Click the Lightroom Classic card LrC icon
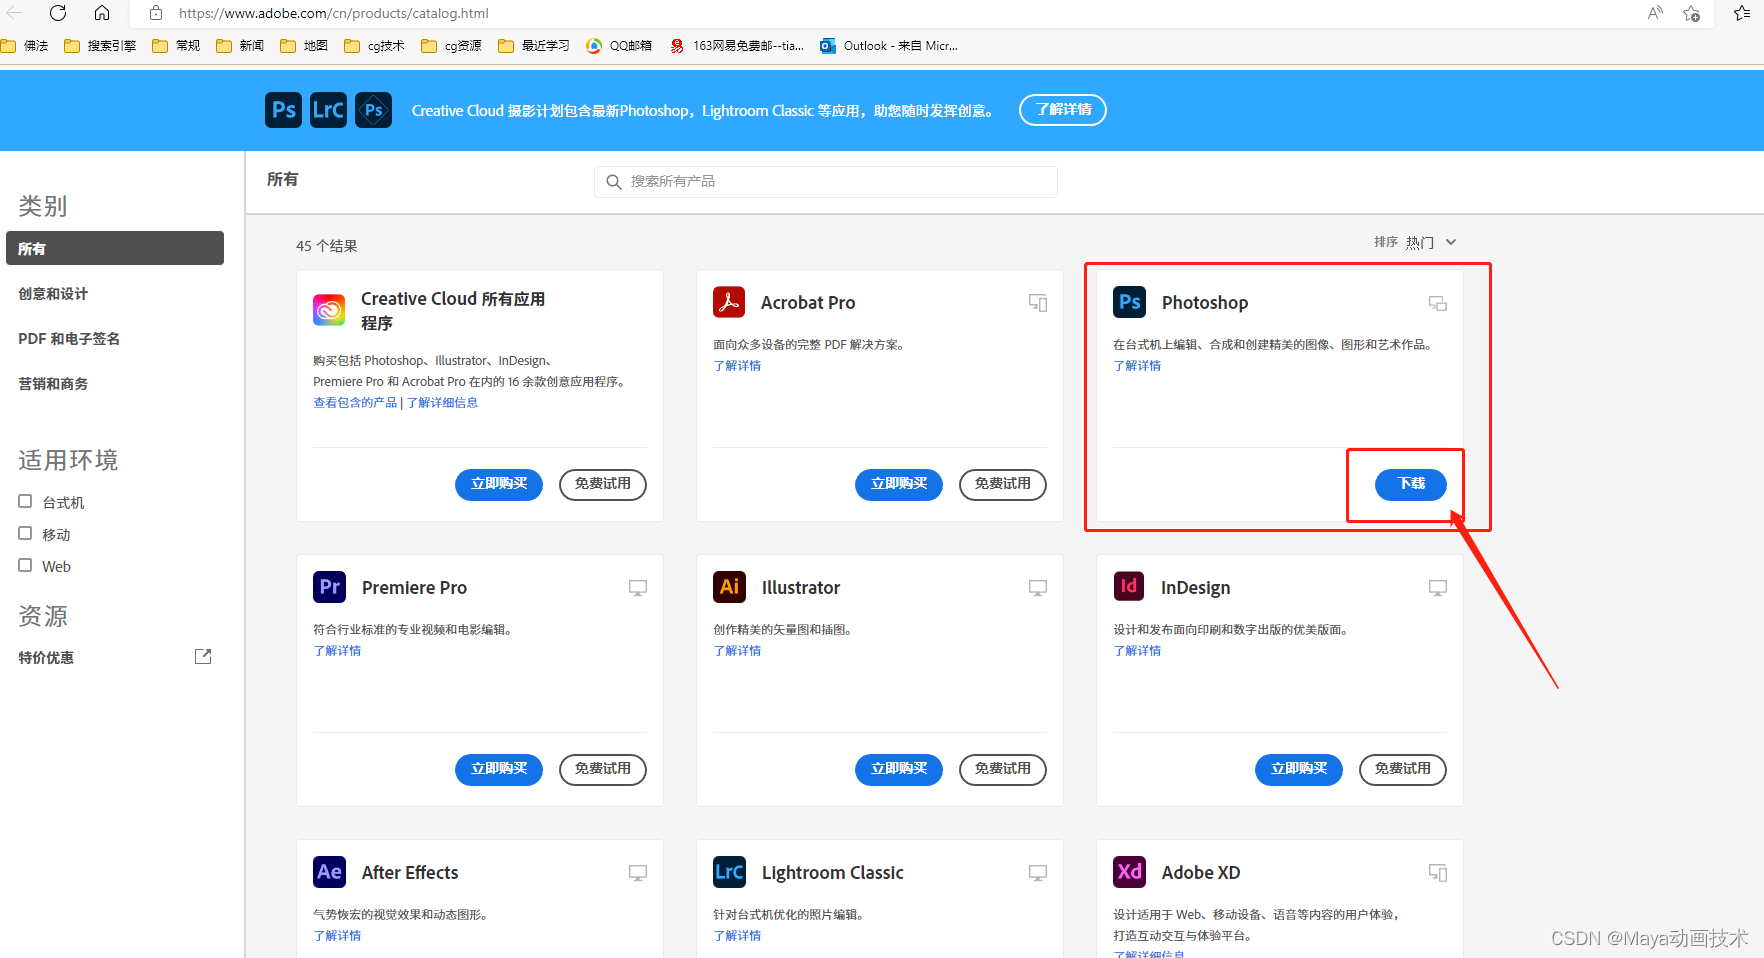 point(729,872)
